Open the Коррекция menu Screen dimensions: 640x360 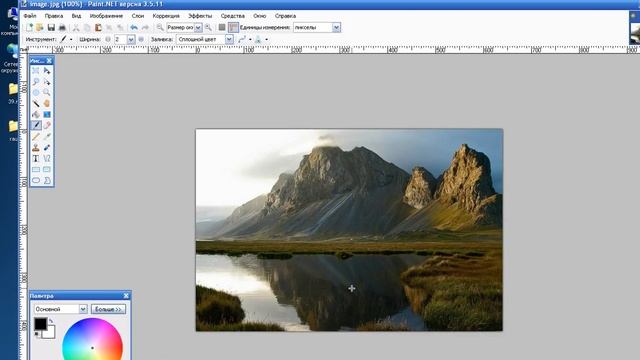click(166, 16)
